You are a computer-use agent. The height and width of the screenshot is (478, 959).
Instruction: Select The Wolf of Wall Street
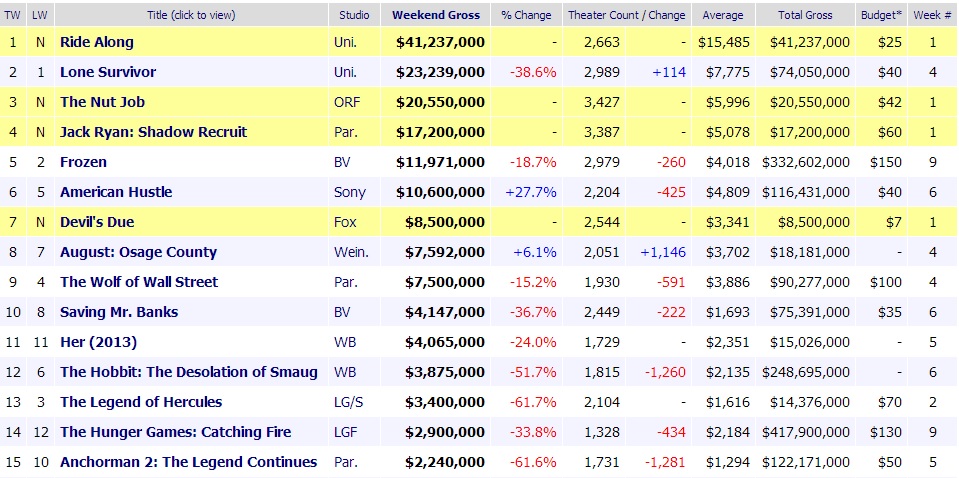139,282
